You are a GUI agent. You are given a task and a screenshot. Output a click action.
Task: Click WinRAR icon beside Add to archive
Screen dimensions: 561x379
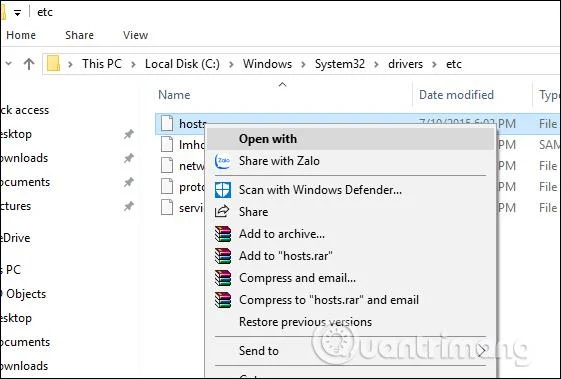tap(223, 234)
